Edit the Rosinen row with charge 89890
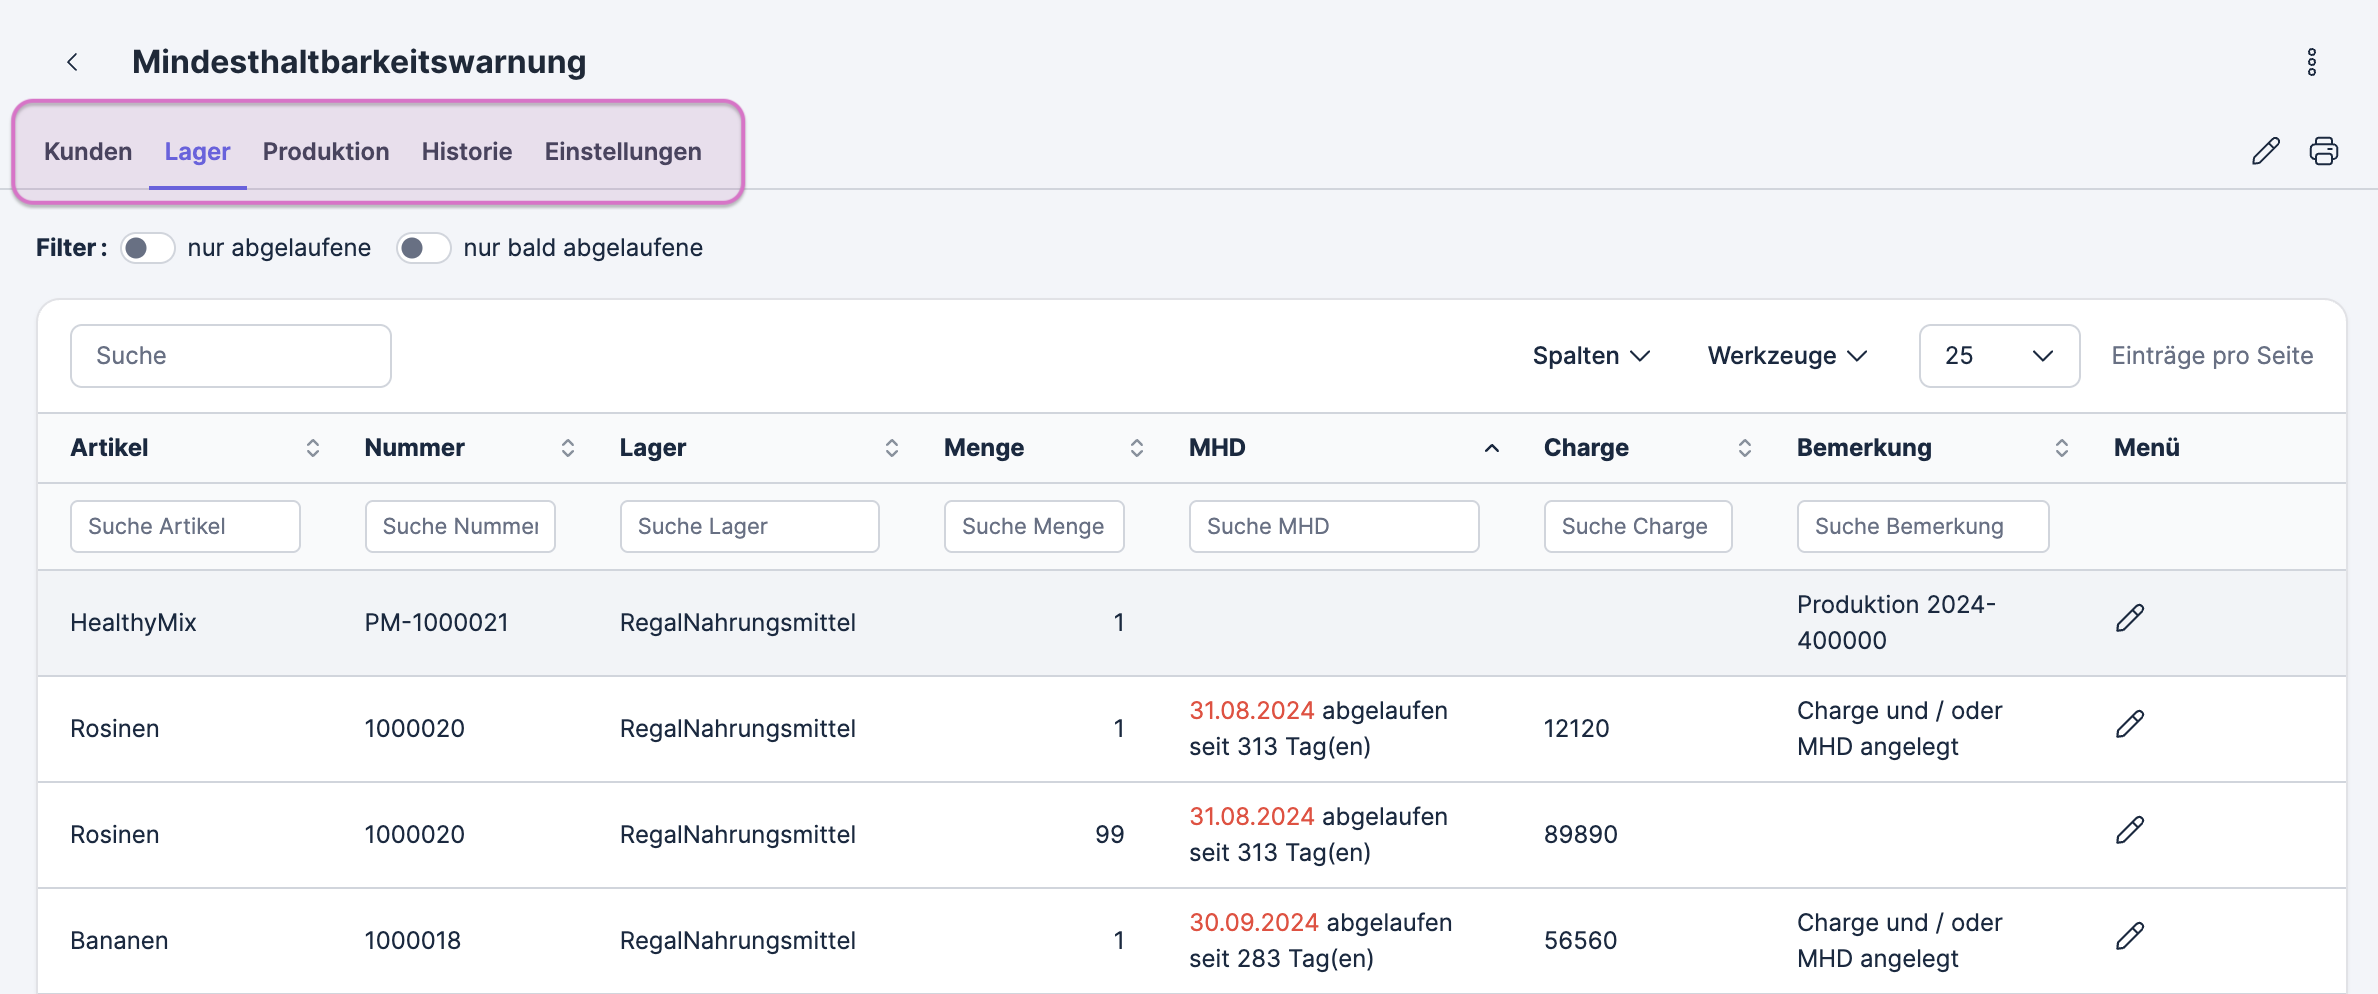Screen dimensions: 2378x994 pyautogui.click(x=2129, y=831)
